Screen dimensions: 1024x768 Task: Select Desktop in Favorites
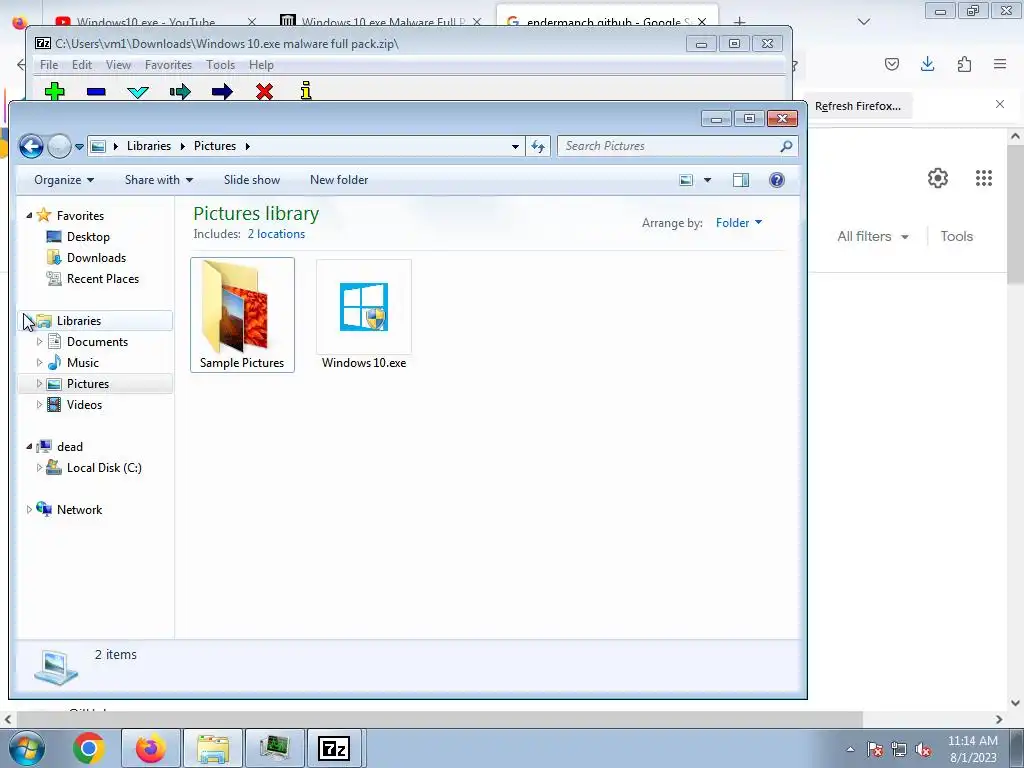[x=88, y=236]
